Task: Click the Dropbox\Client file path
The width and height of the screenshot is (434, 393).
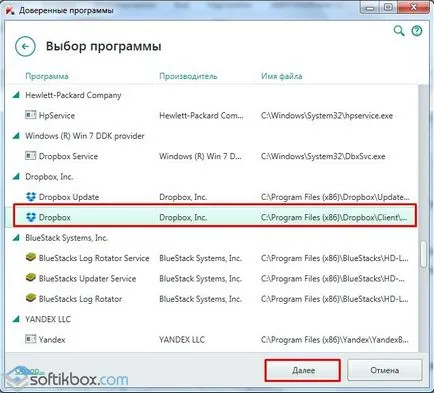Action: coord(334,218)
